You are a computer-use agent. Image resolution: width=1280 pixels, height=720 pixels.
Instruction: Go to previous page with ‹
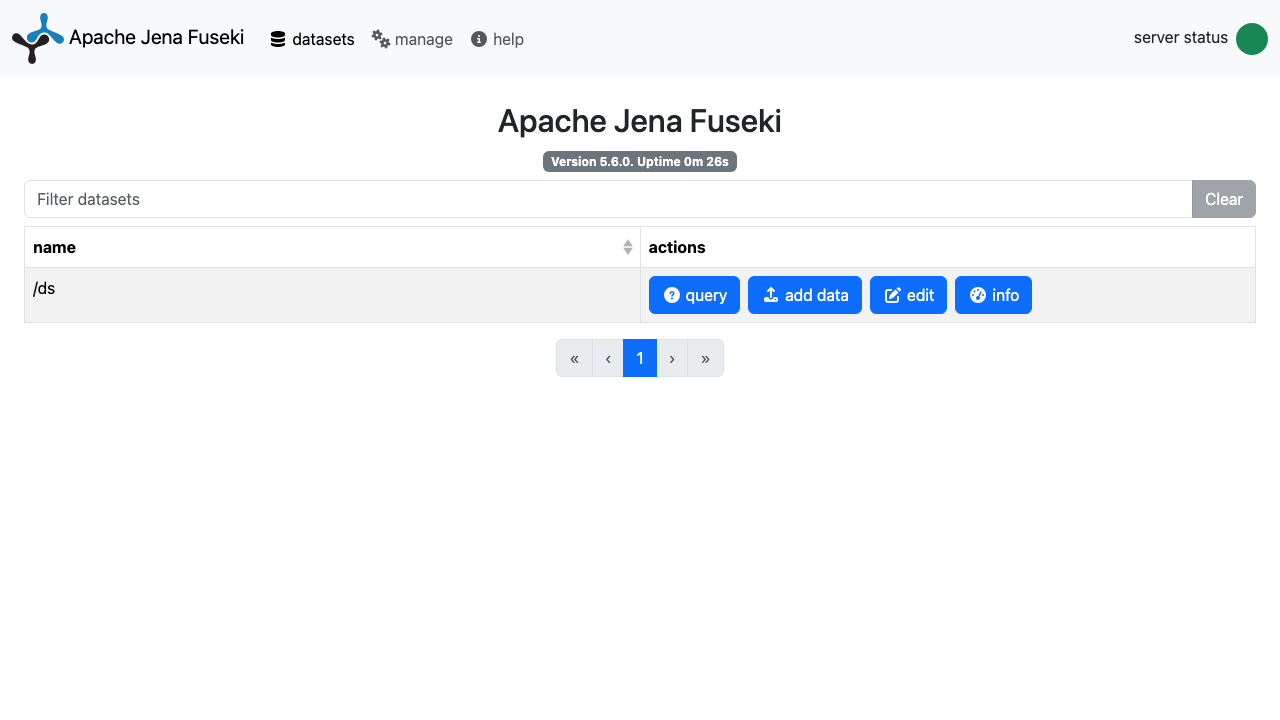point(608,358)
